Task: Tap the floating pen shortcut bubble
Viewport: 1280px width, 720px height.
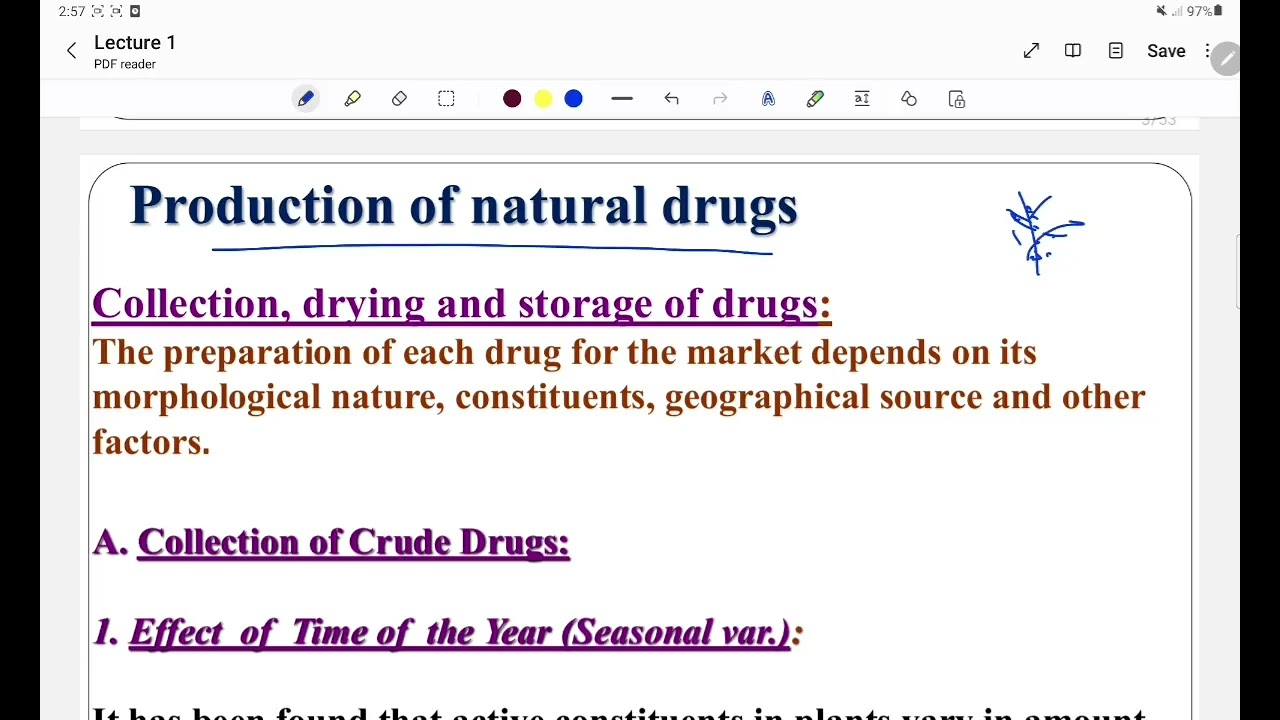Action: point(1225,59)
